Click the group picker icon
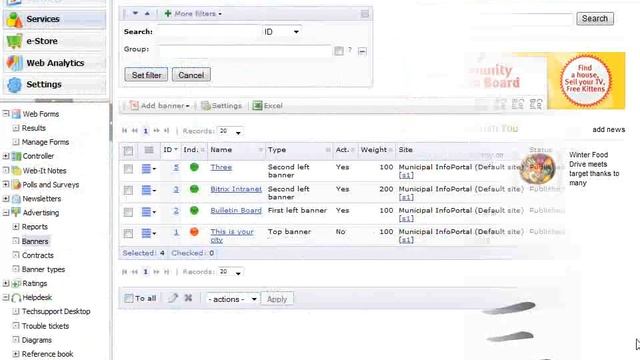 (x=338, y=51)
